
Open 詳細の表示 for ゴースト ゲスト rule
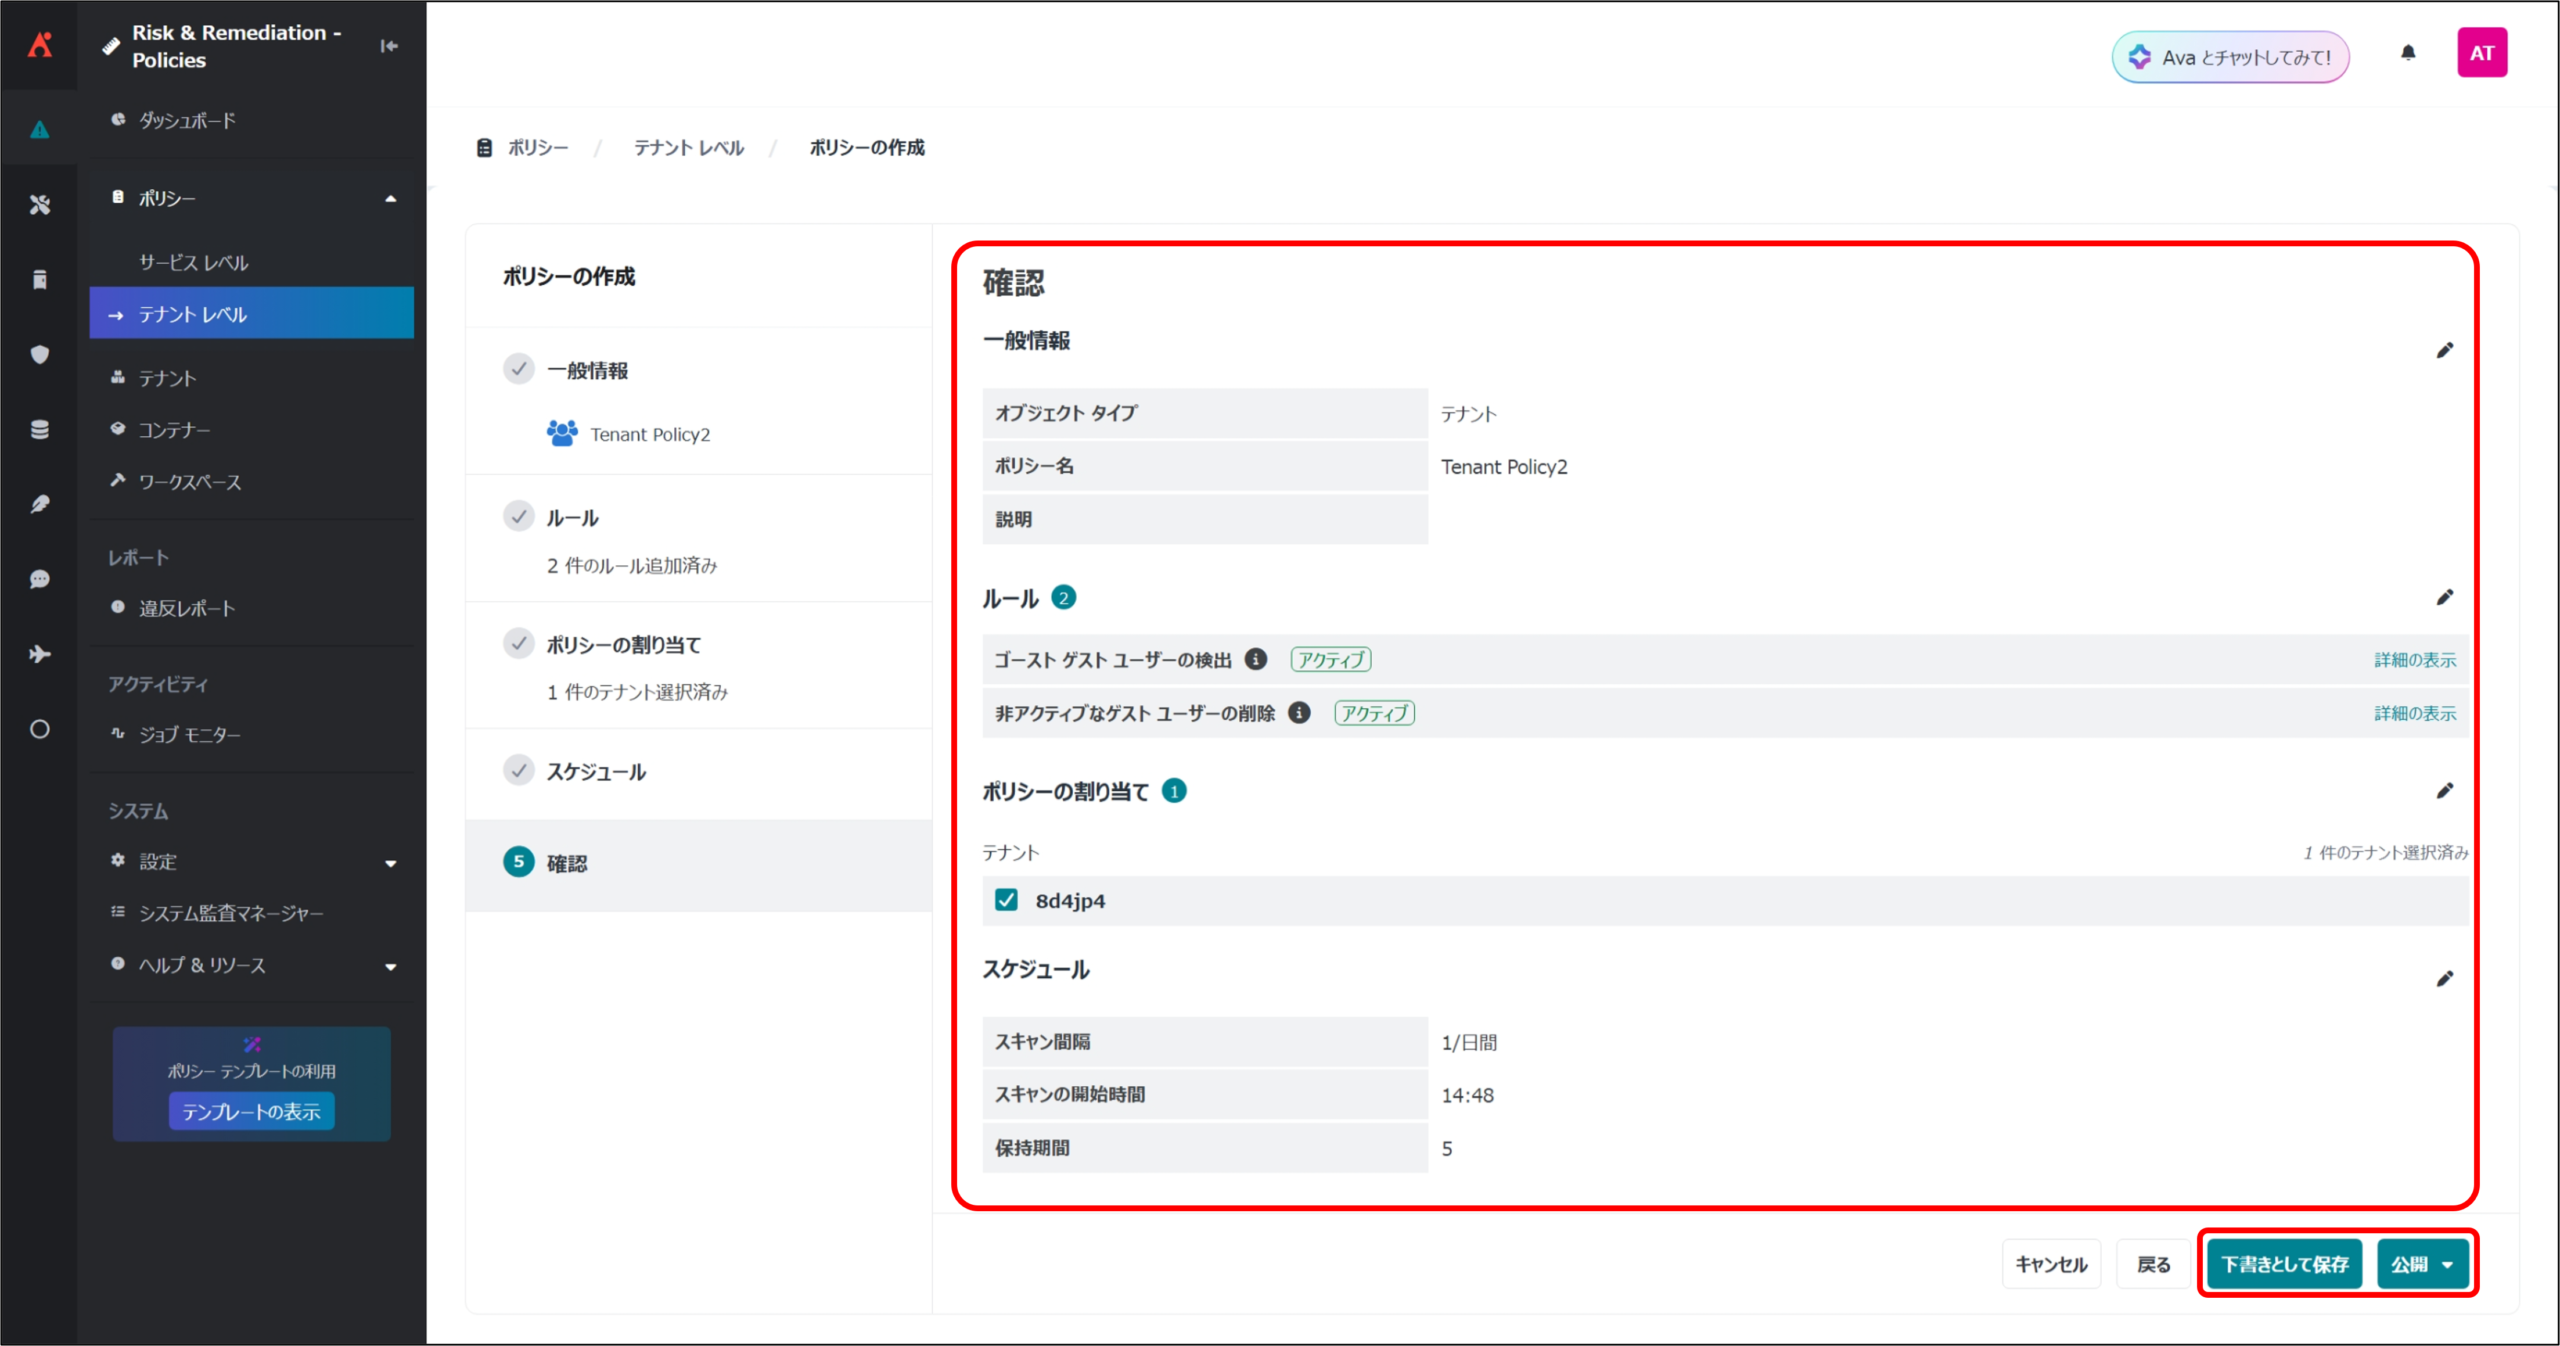(2414, 660)
